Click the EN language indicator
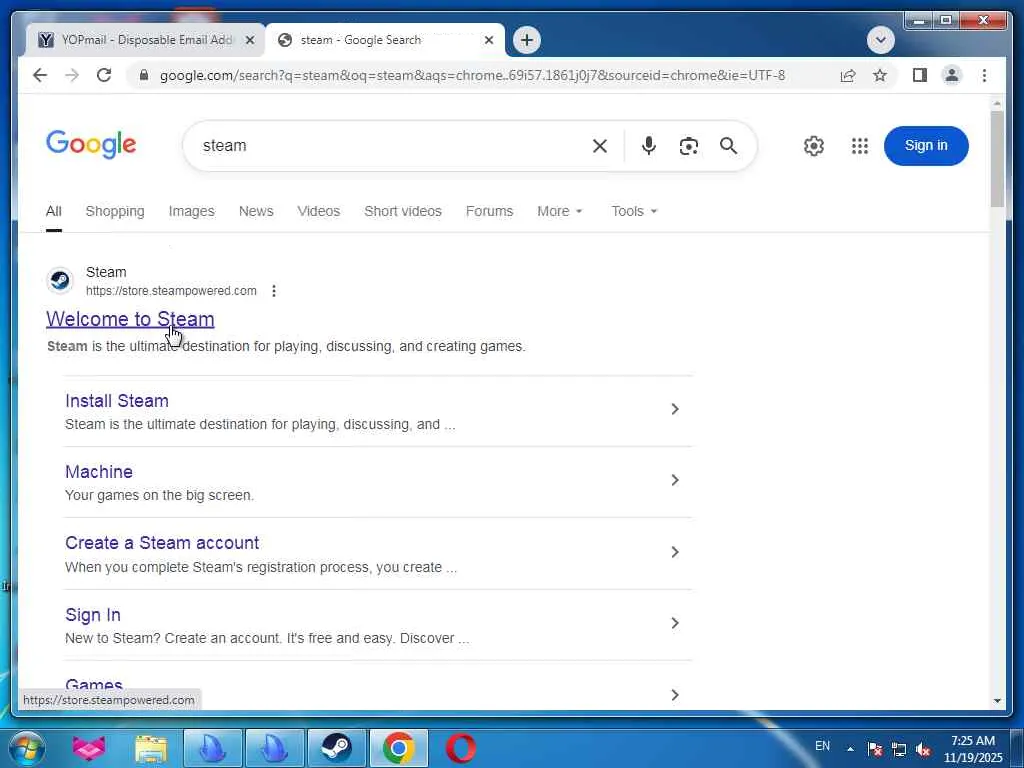The width and height of the screenshot is (1024, 768). pyautogui.click(x=823, y=746)
